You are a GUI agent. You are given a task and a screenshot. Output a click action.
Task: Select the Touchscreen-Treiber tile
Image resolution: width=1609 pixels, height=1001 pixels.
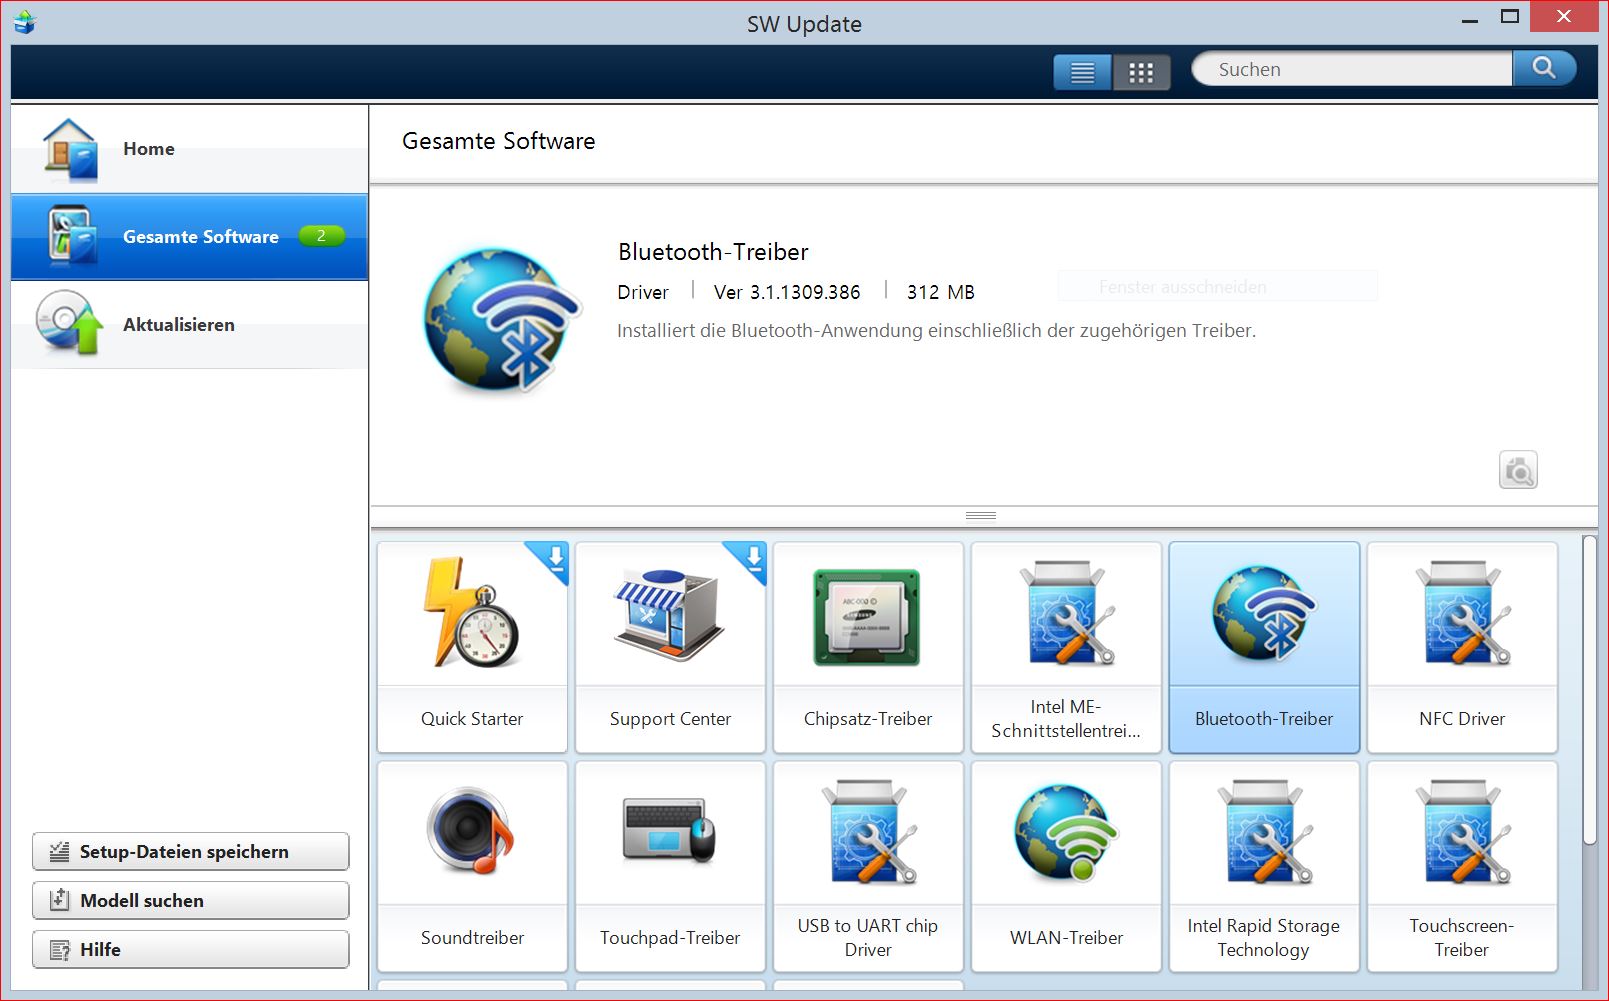tap(1462, 866)
